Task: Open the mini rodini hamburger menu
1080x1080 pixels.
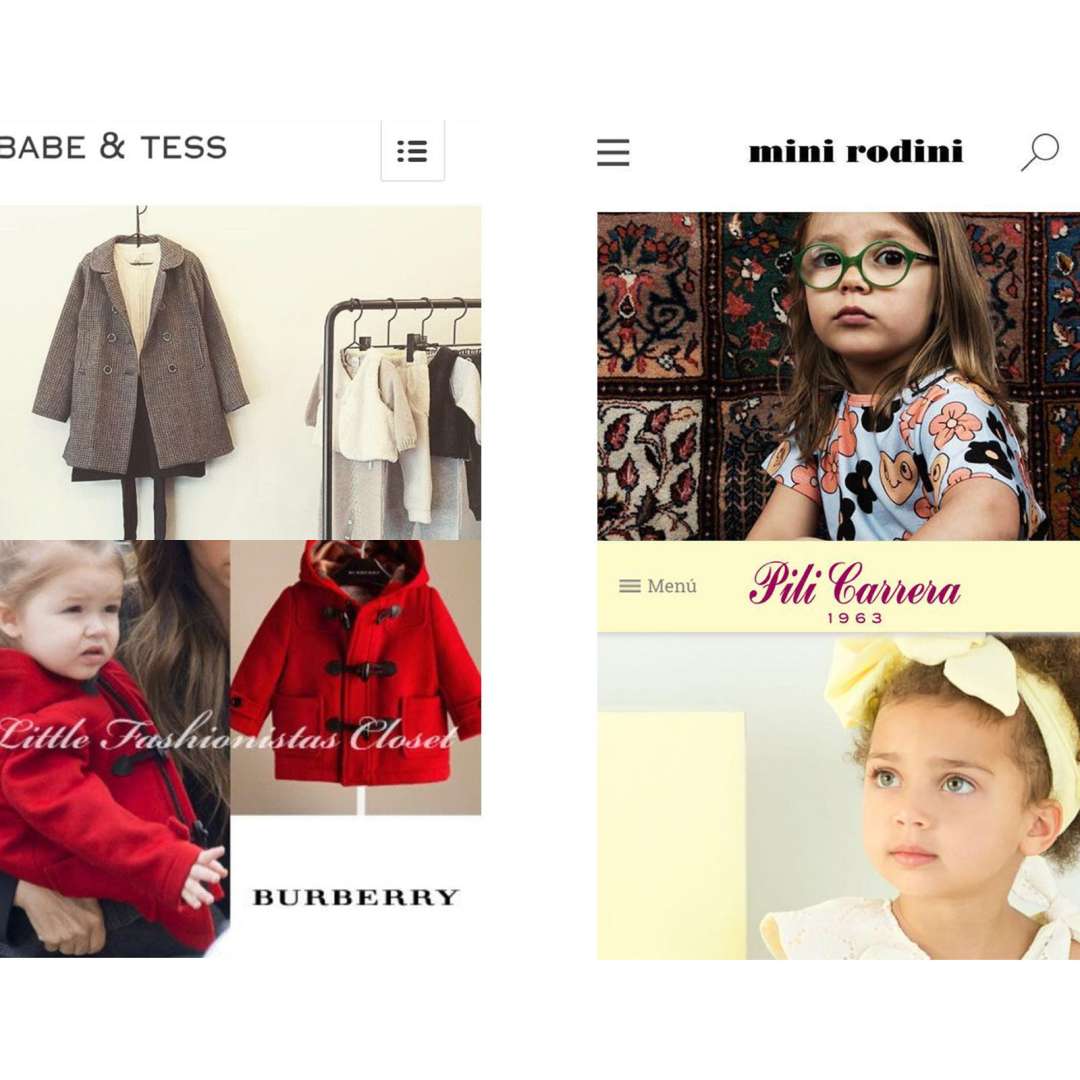Action: (613, 152)
